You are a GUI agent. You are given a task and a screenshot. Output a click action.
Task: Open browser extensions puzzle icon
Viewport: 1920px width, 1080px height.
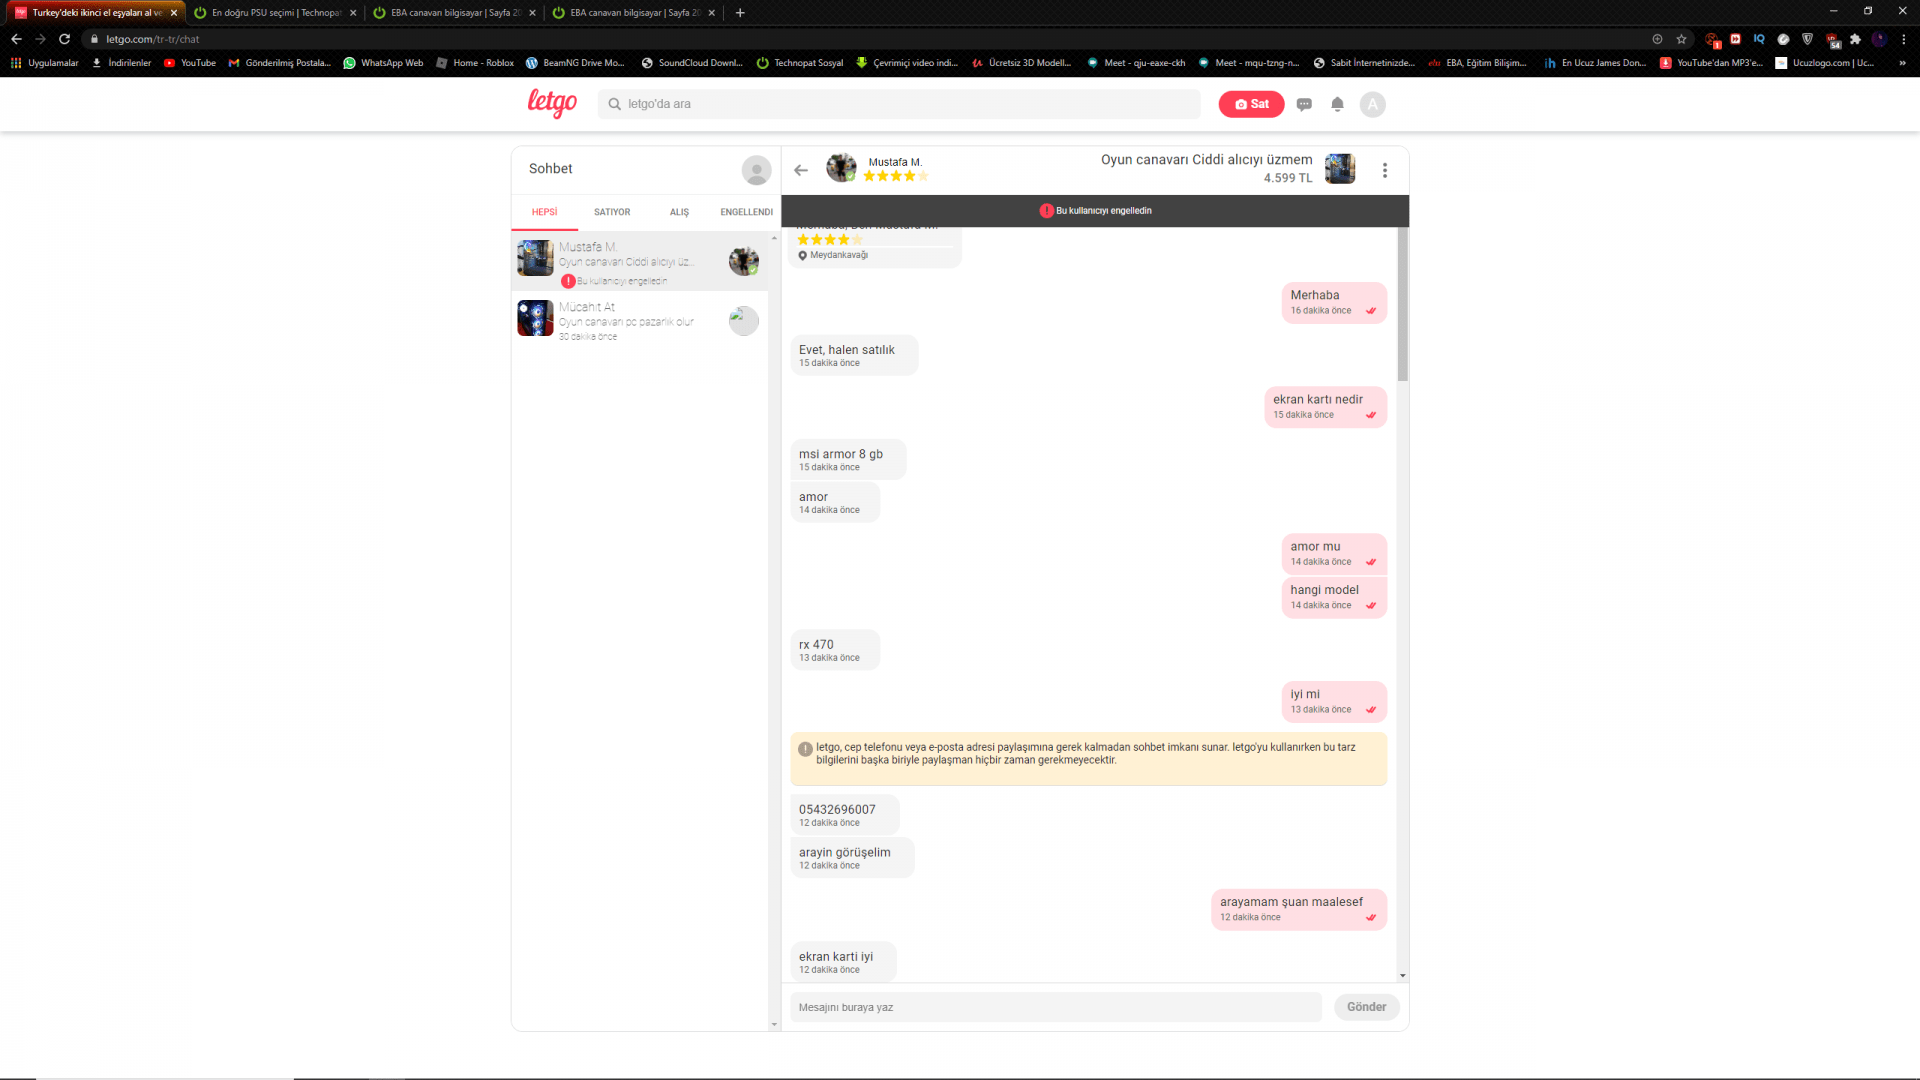point(1855,39)
